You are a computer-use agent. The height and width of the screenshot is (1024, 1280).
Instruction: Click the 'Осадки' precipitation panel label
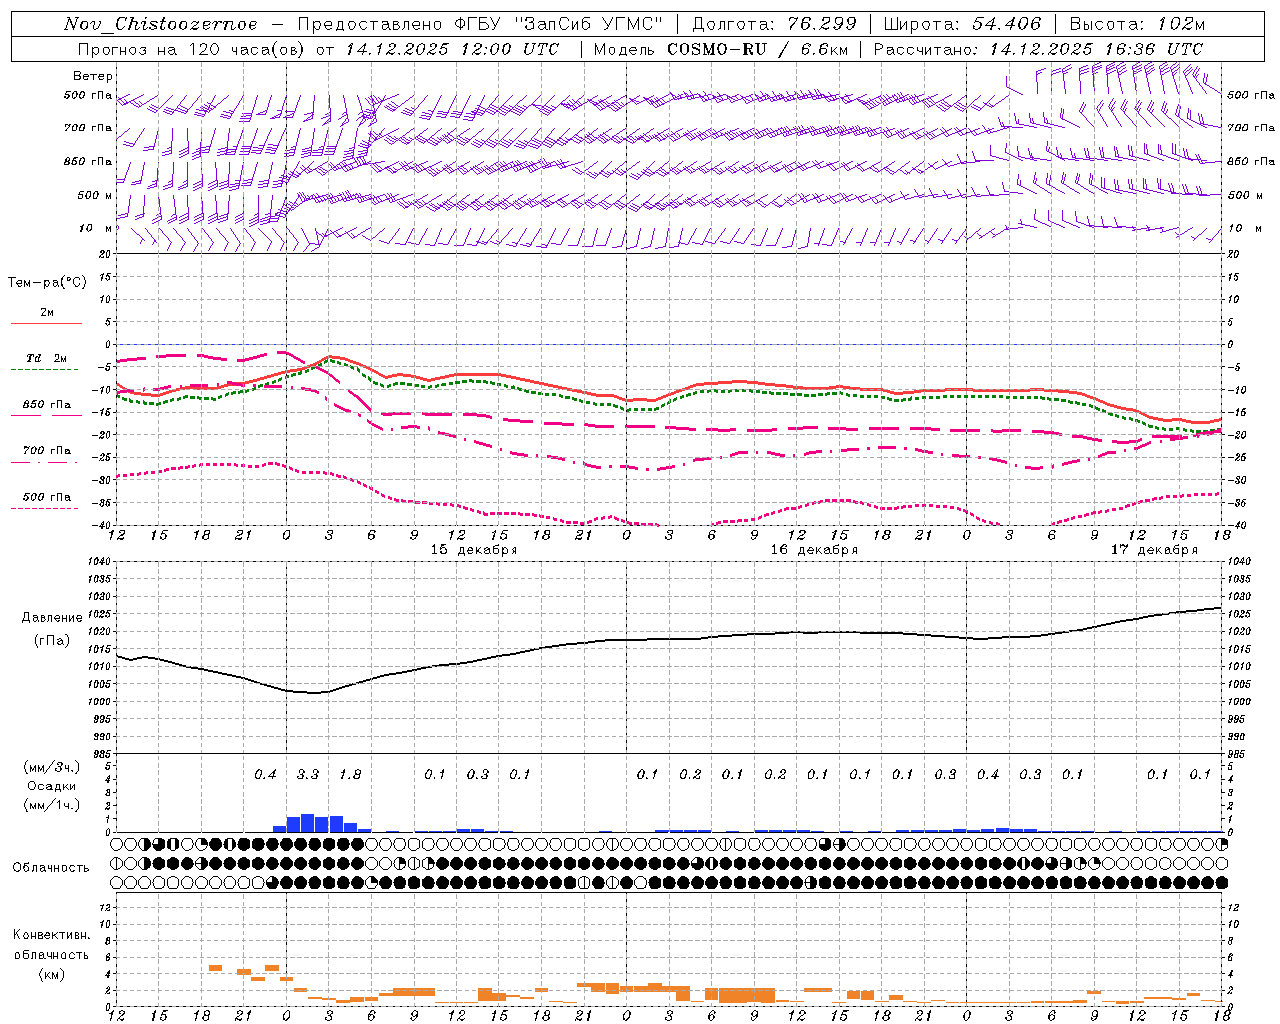[50, 787]
